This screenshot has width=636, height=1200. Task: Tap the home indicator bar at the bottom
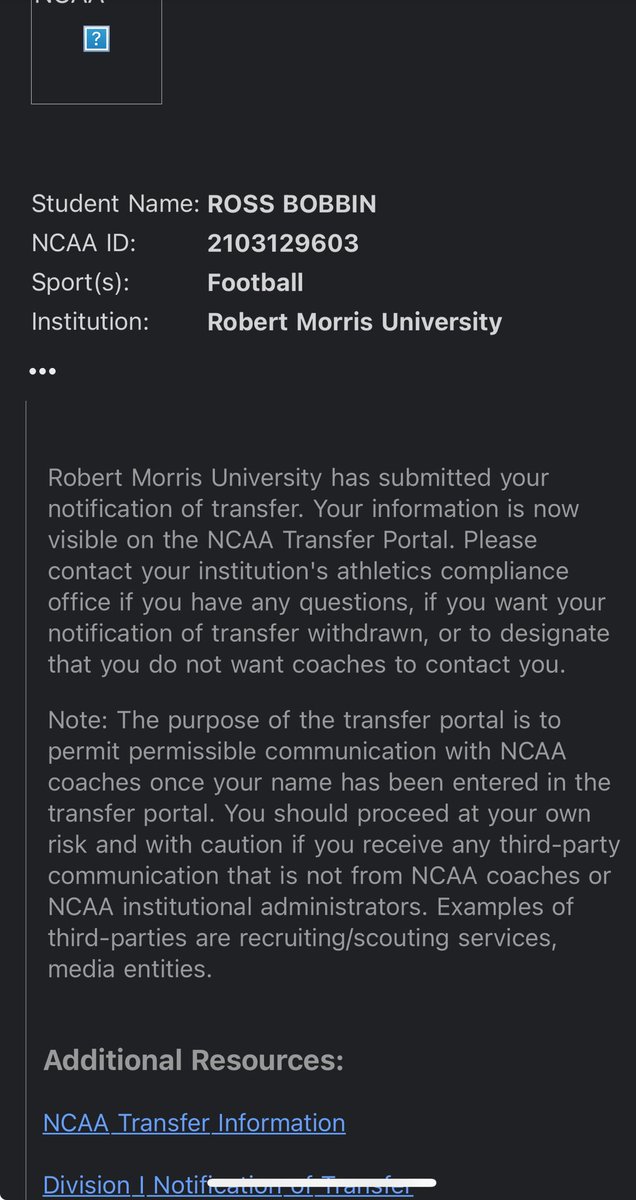pyautogui.click(x=322, y=1183)
